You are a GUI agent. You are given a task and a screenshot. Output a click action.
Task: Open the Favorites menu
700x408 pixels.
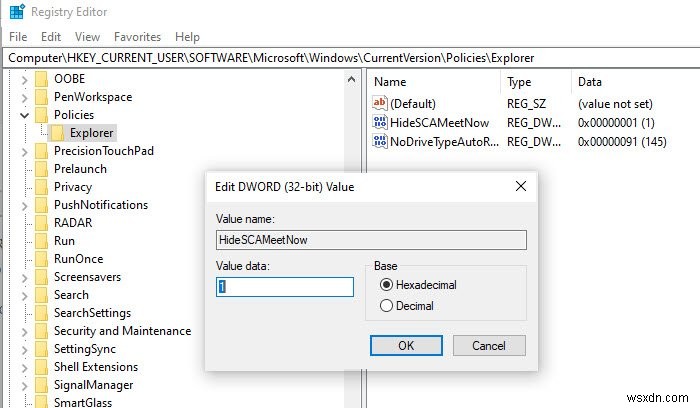[137, 37]
